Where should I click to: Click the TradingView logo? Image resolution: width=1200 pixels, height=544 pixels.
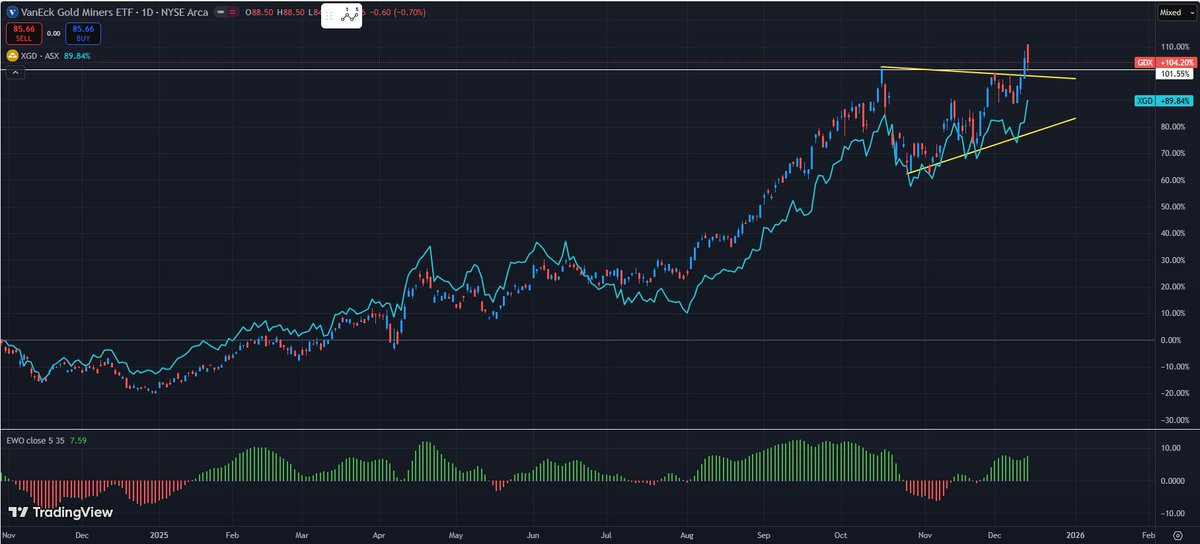click(61, 512)
